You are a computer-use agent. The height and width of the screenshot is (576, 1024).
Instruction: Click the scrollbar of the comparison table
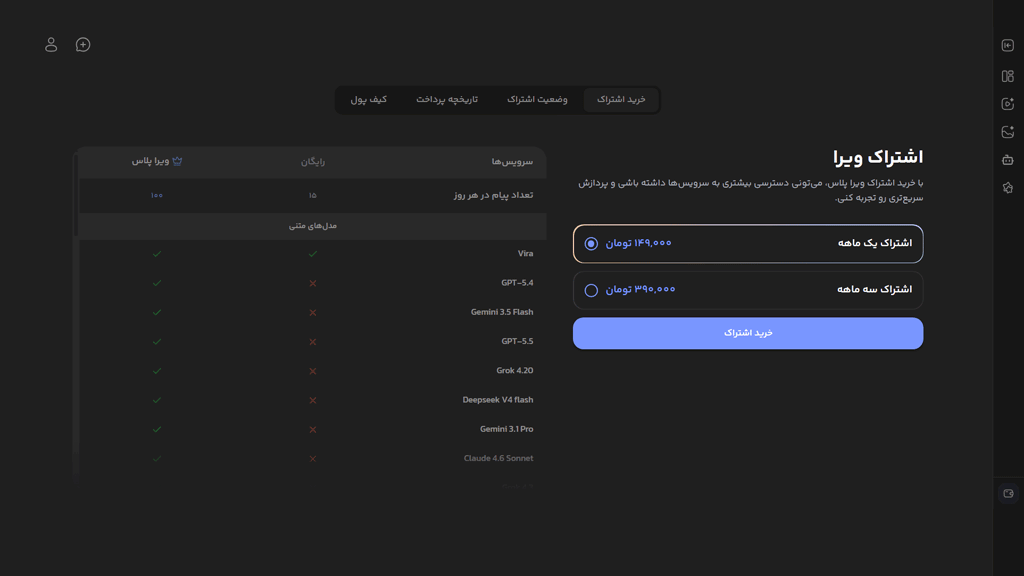(76, 196)
